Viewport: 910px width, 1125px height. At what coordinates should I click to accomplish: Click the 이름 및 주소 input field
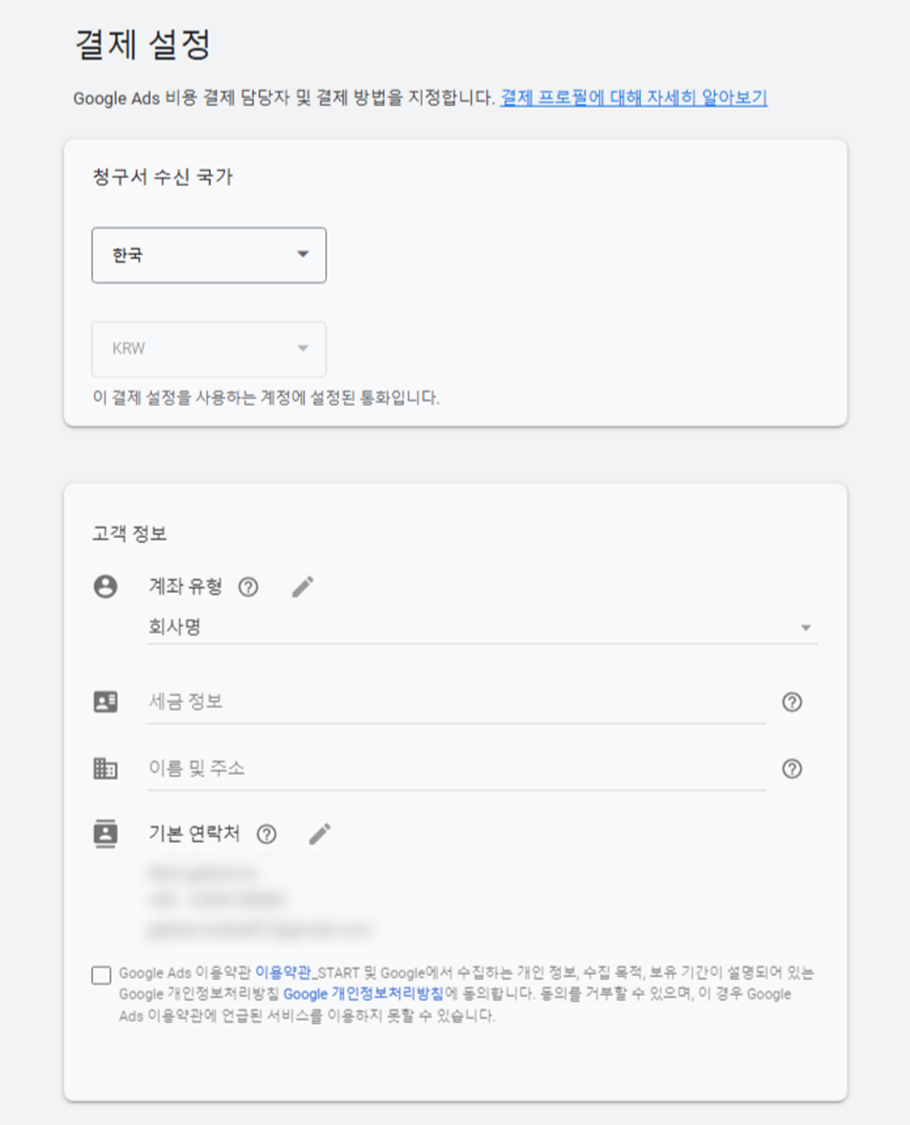pyautogui.click(x=456, y=768)
